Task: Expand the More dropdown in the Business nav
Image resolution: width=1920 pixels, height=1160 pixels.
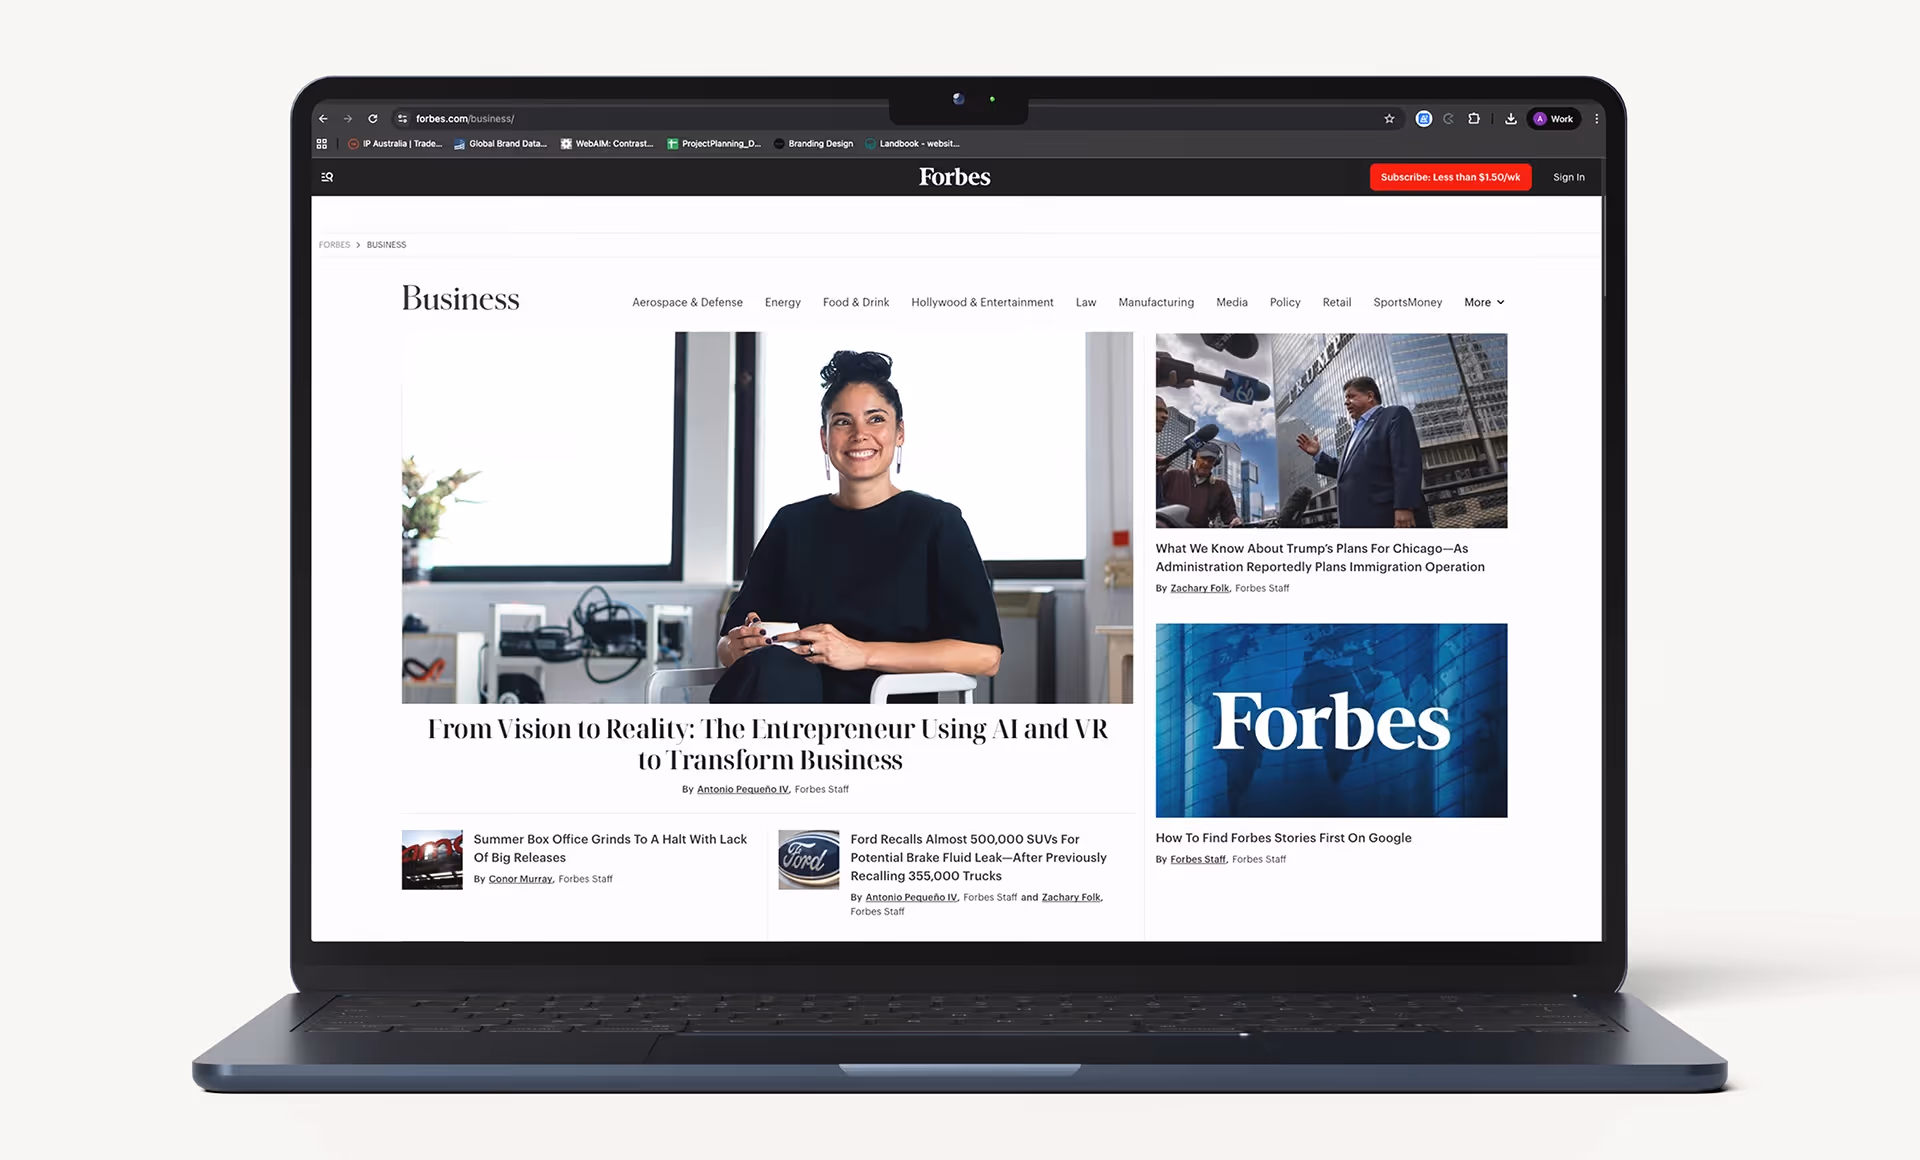Action: point(1484,302)
